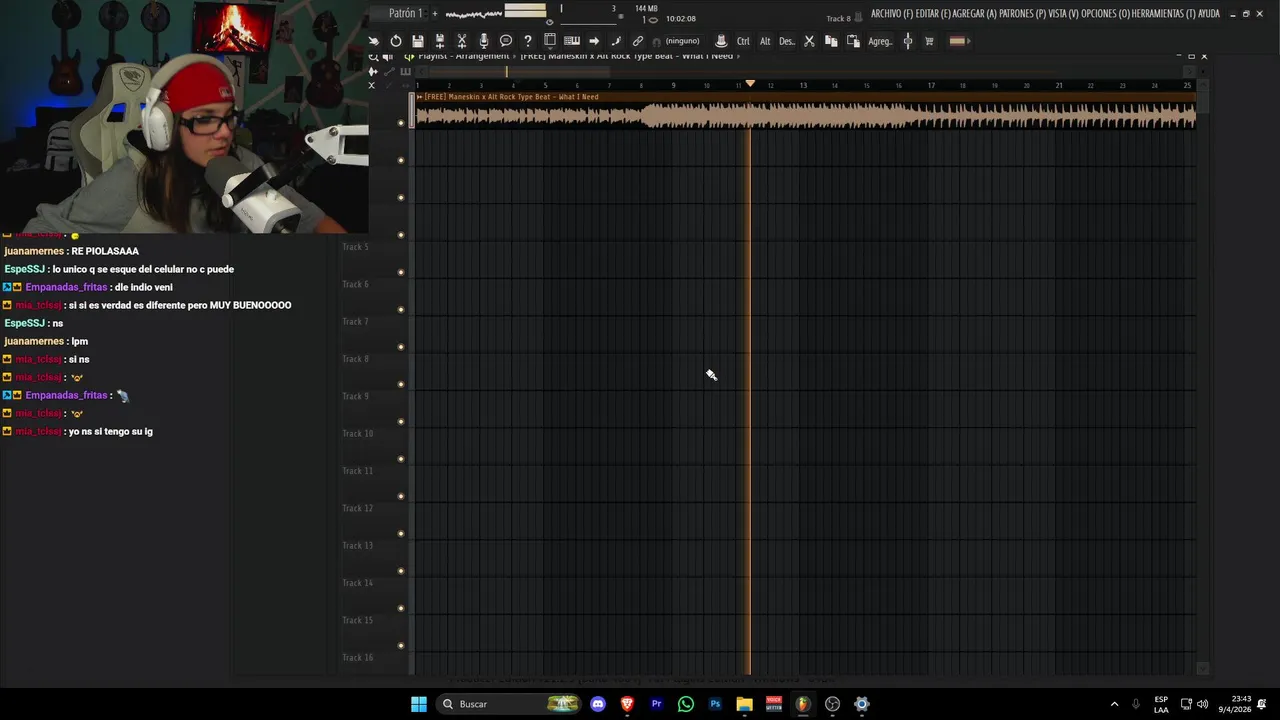Toggle the Alt modifier button

coord(765,41)
